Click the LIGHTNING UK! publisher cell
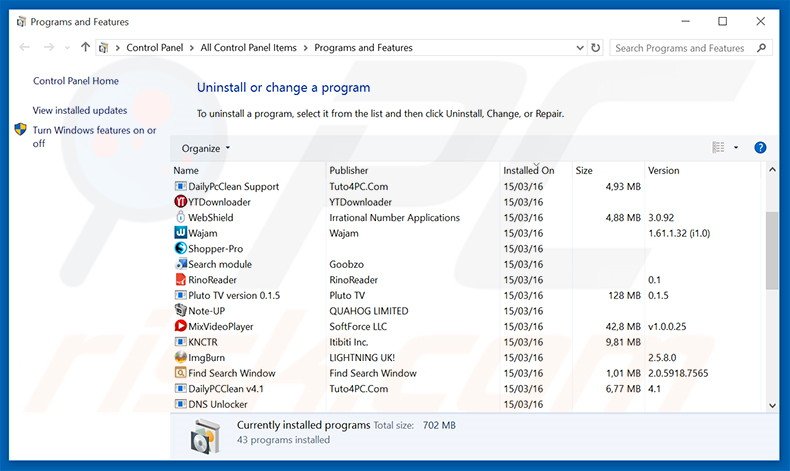This screenshot has height=471, width=790. (362, 358)
